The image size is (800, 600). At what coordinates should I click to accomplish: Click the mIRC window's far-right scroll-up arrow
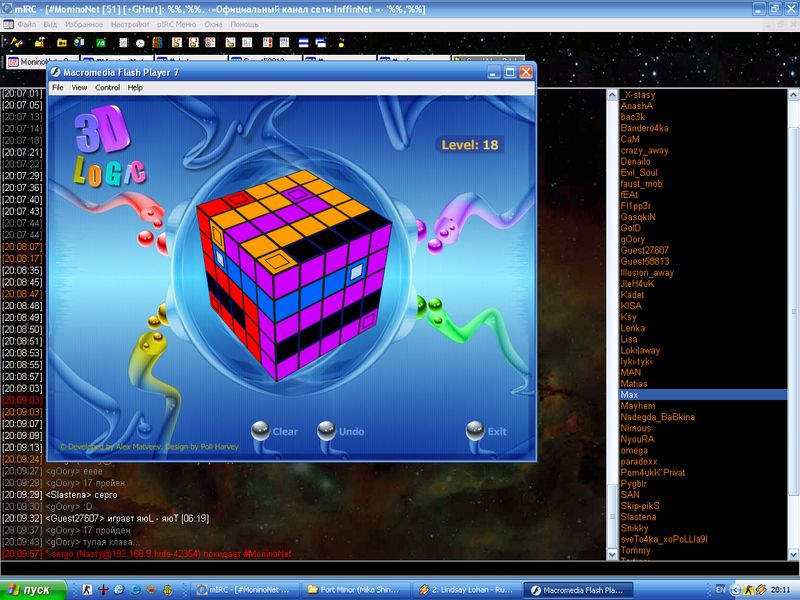click(793, 95)
